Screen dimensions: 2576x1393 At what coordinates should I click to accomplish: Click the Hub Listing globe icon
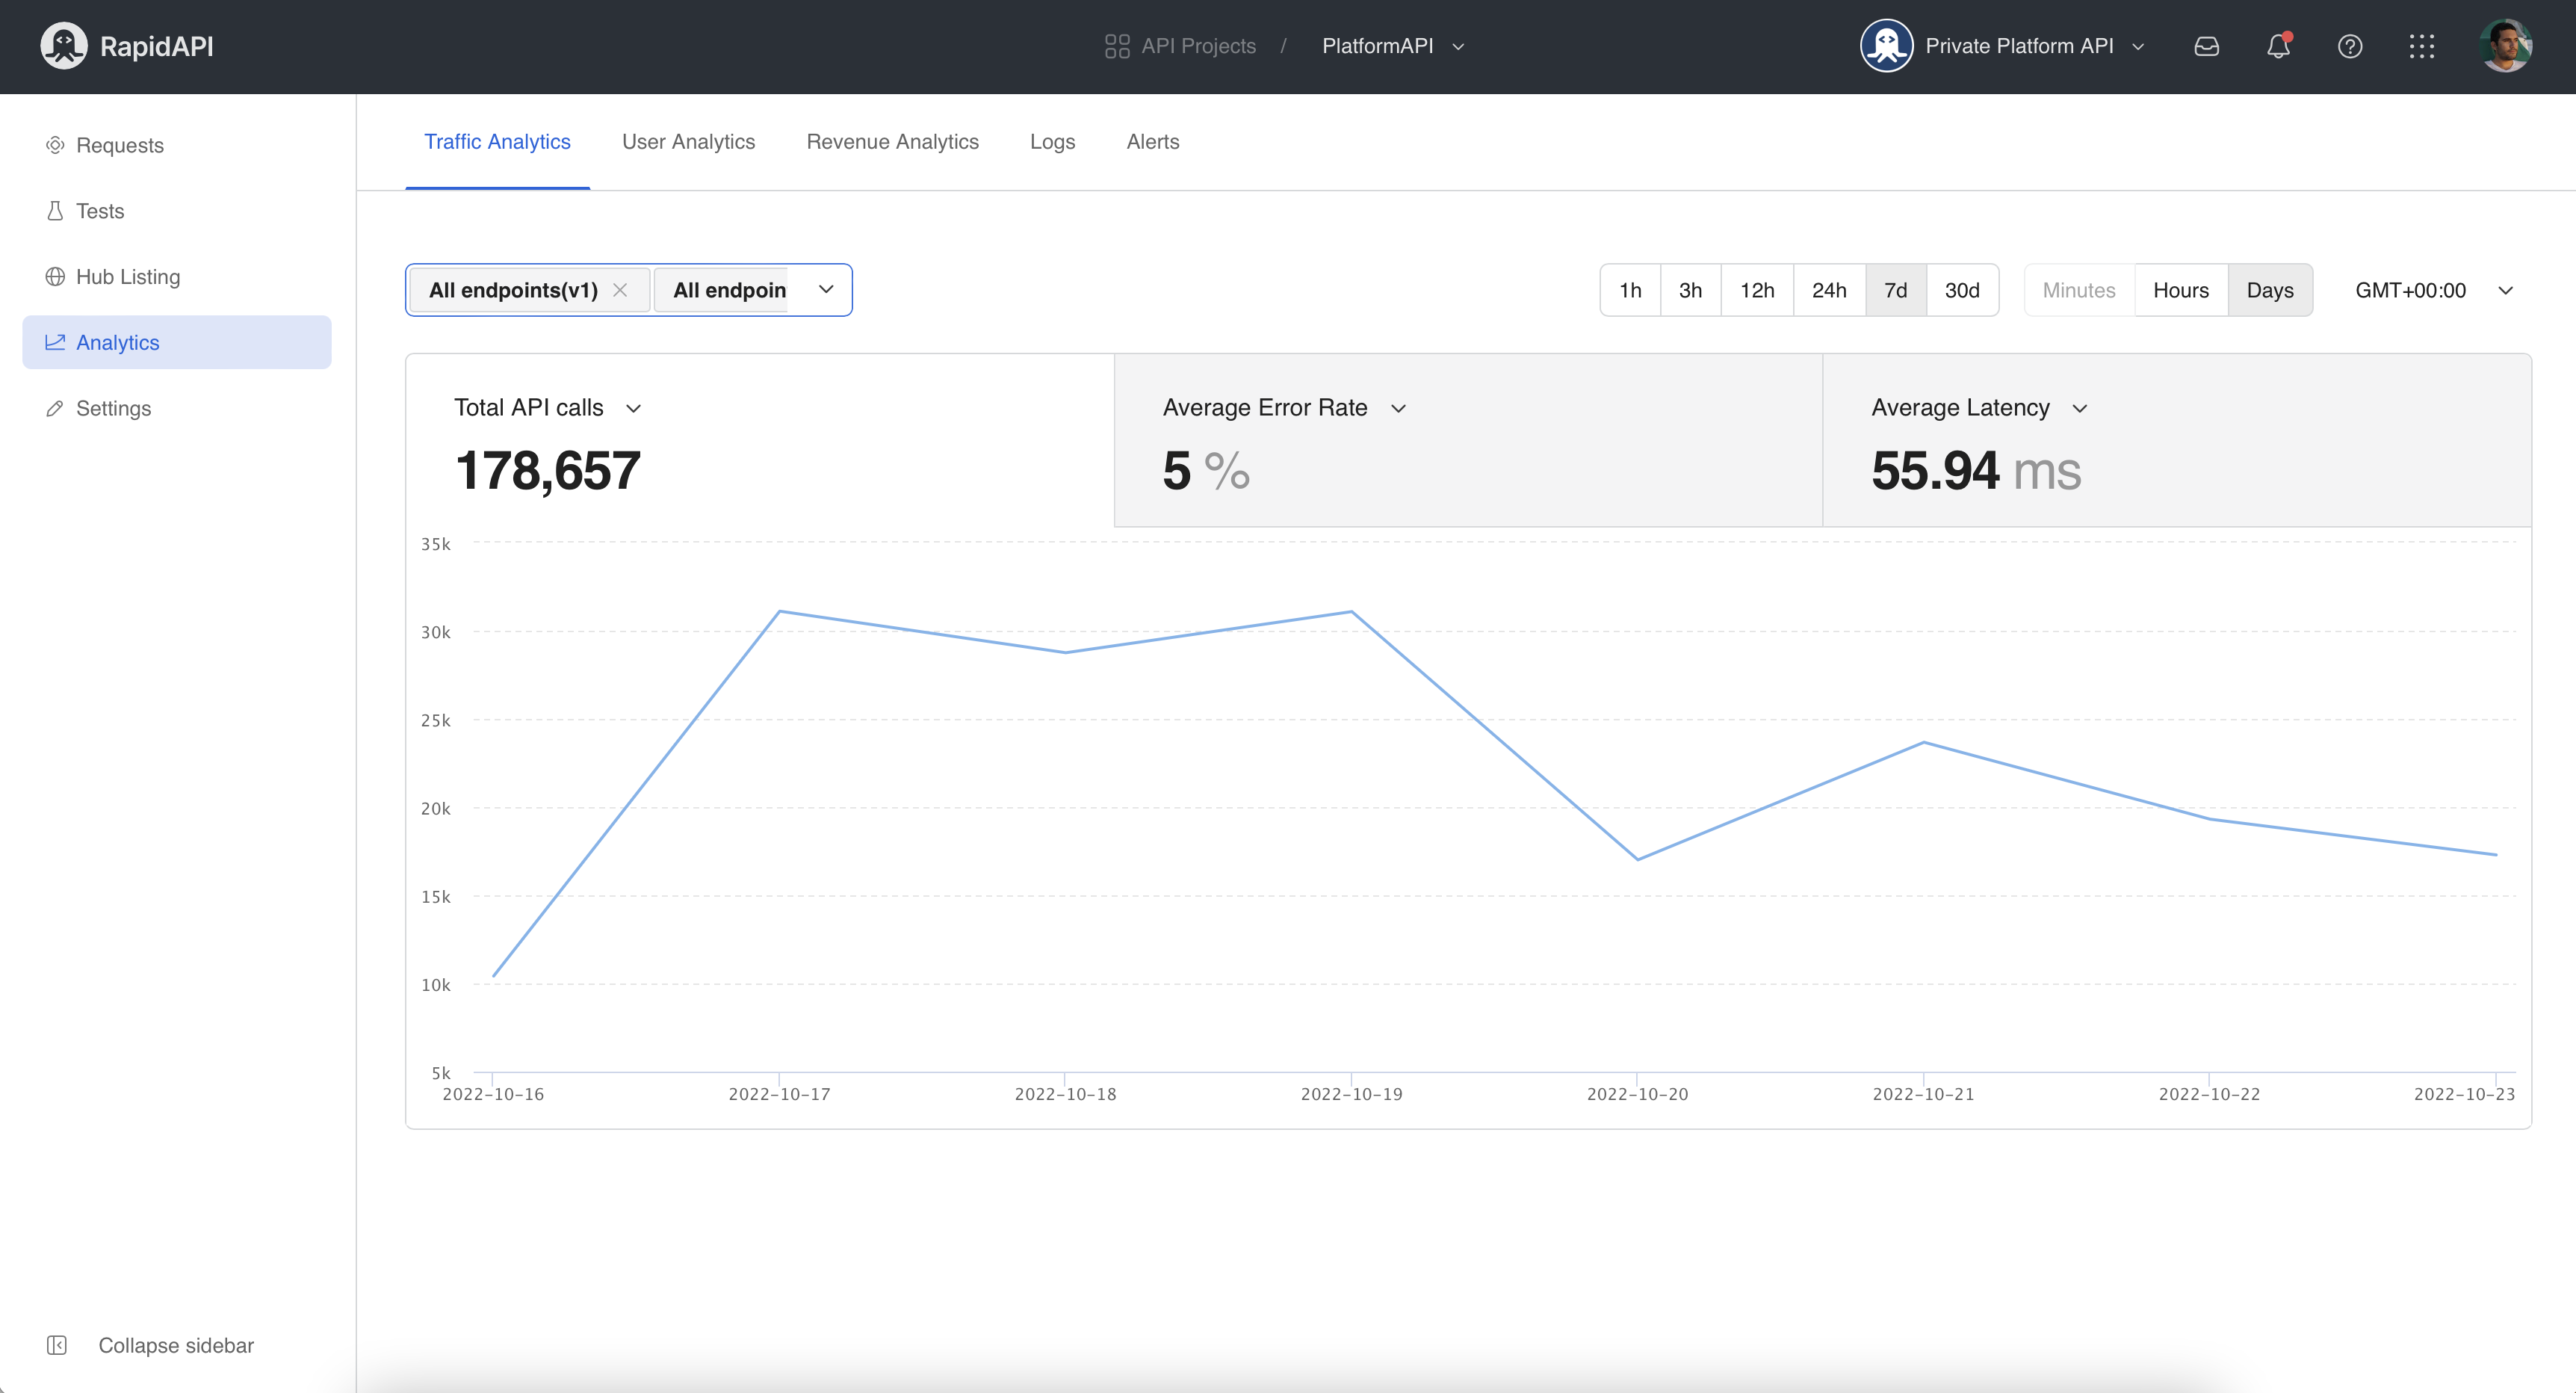coord(55,277)
